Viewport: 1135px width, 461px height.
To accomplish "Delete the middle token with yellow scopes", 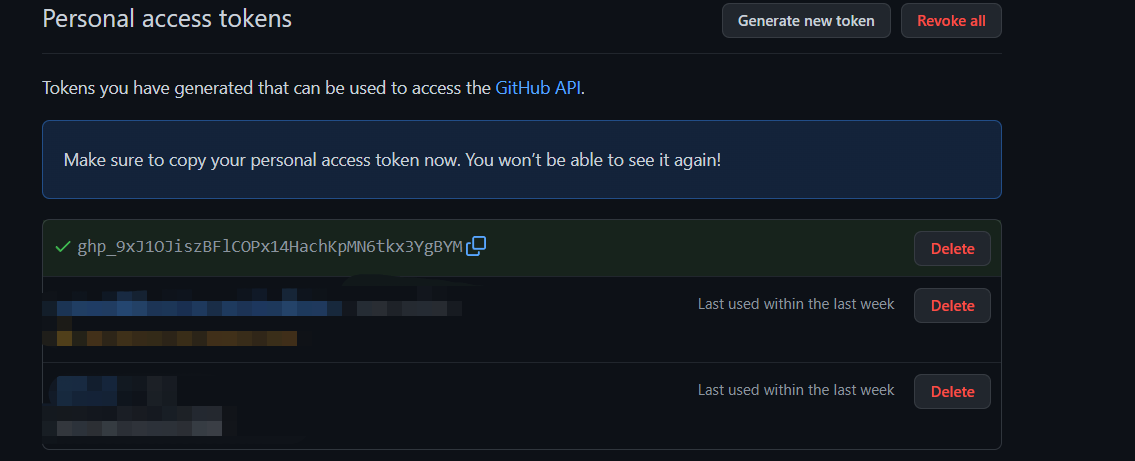I will [x=952, y=305].
